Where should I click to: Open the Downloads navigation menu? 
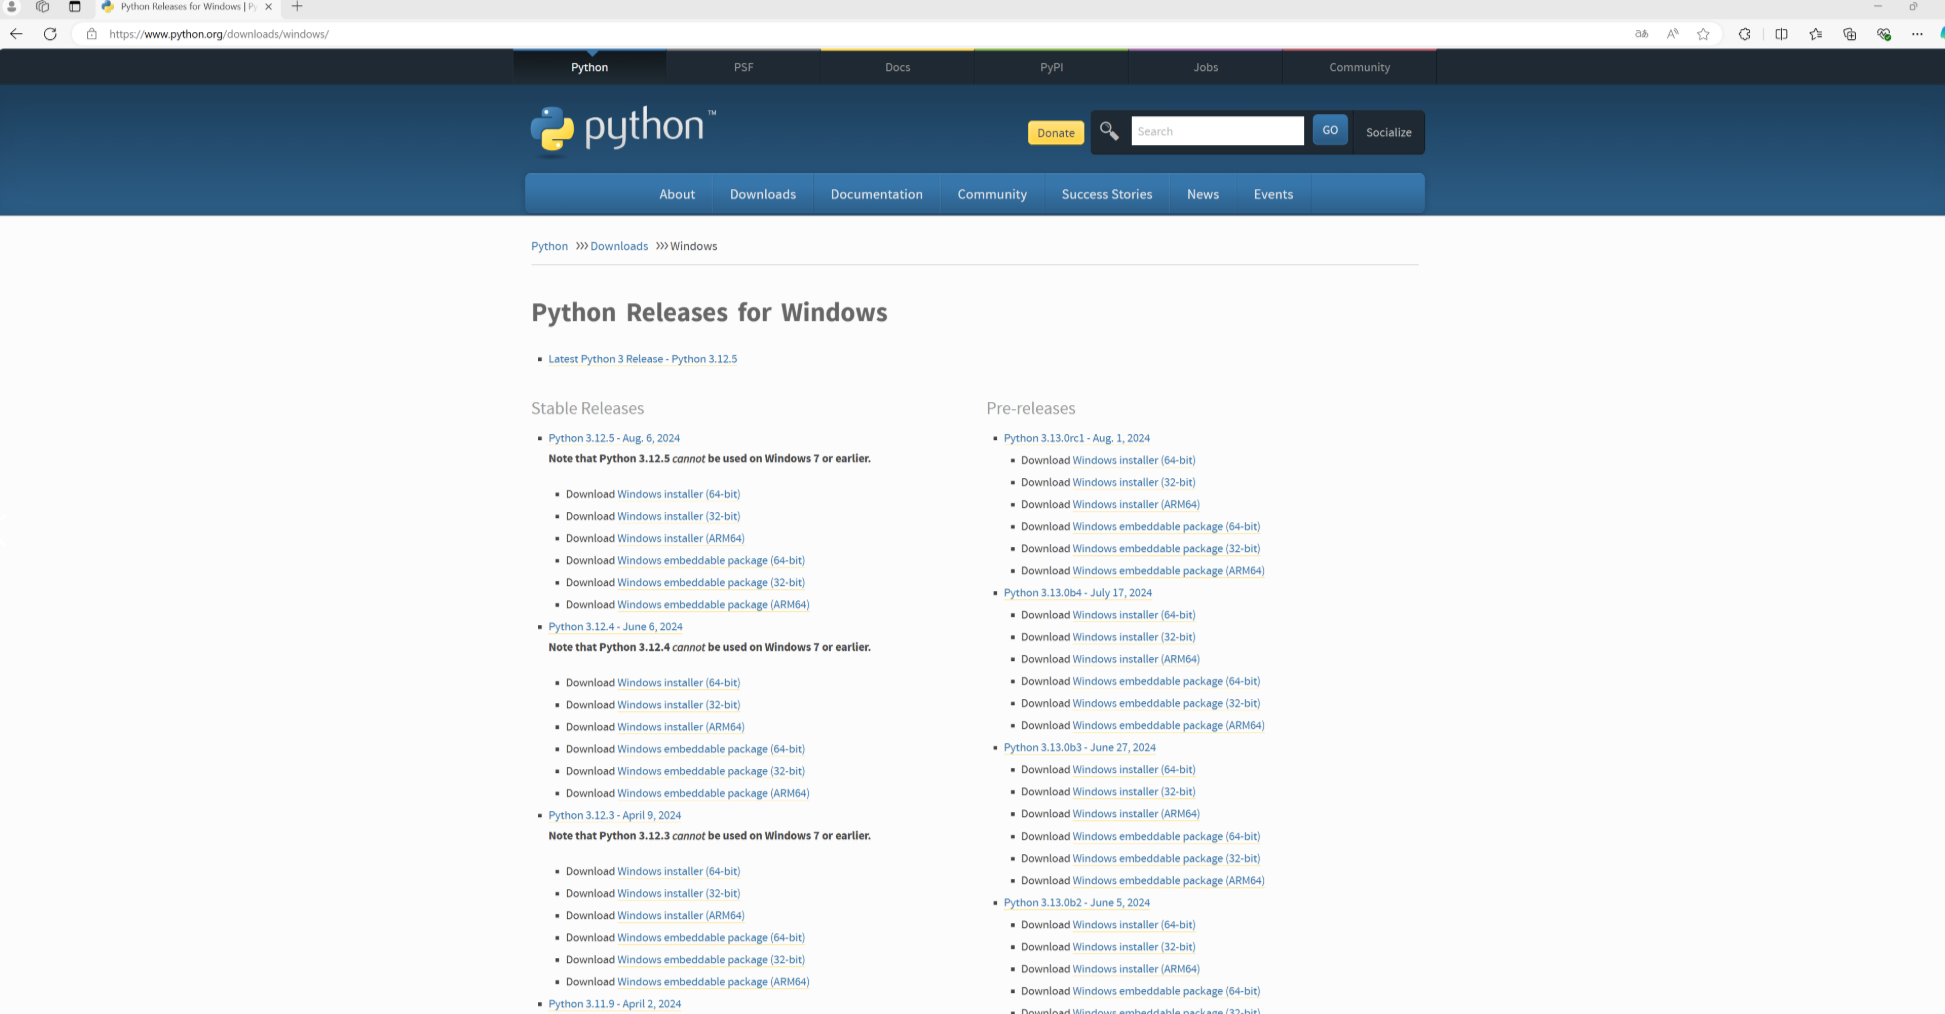click(x=762, y=194)
